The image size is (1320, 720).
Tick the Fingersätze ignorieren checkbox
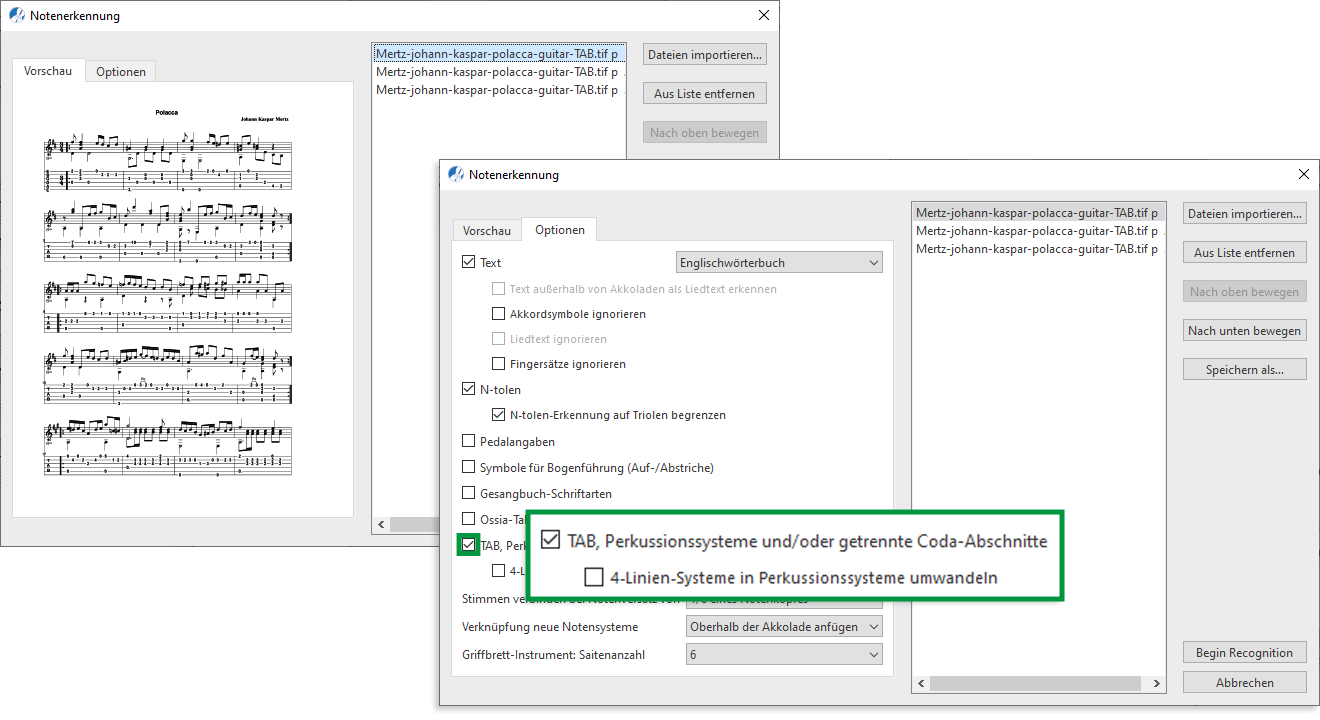coord(499,364)
